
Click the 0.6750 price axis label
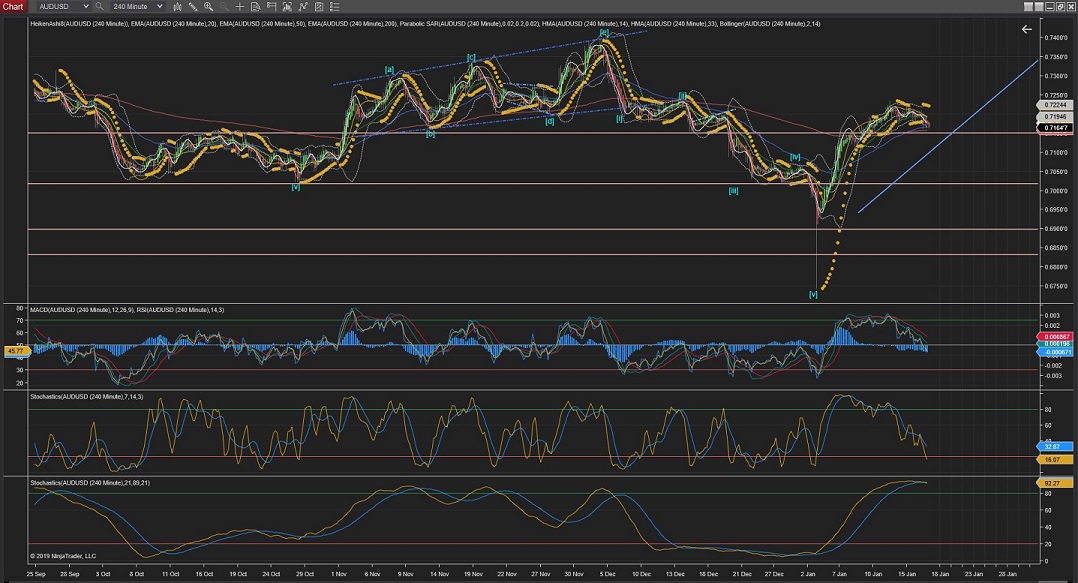[x=1056, y=287]
